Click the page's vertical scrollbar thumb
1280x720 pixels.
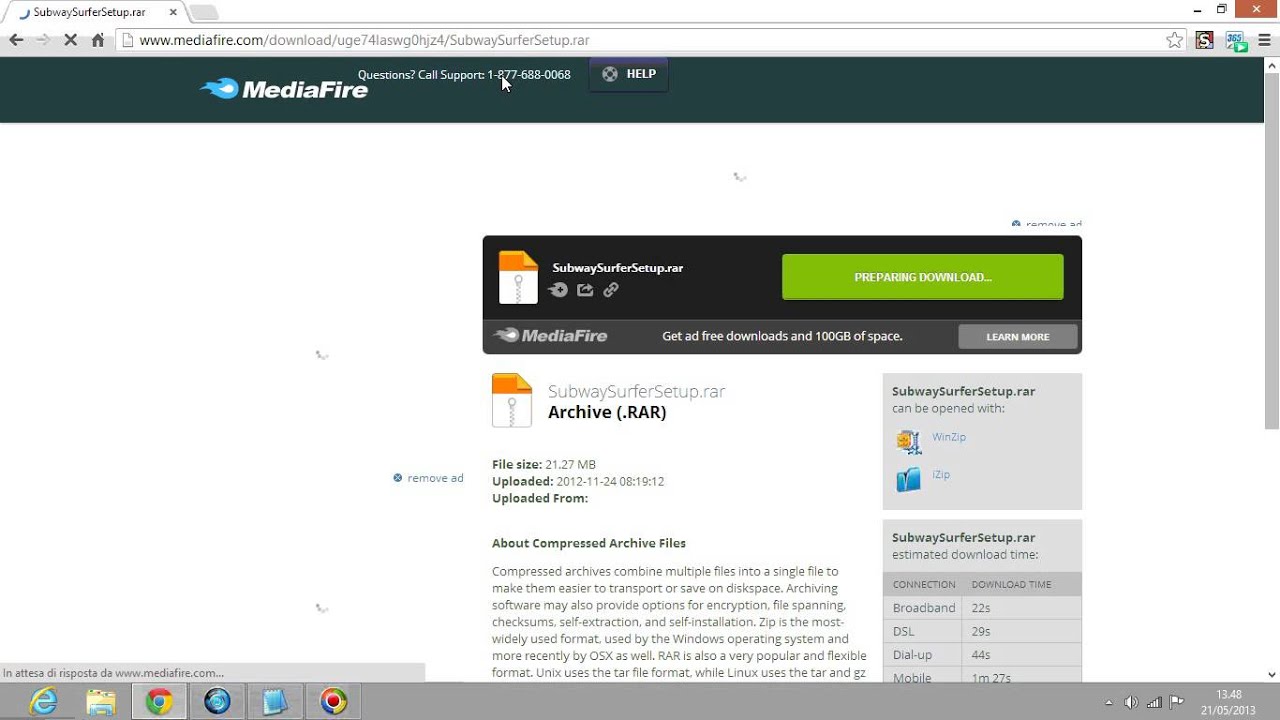(x=1272, y=250)
